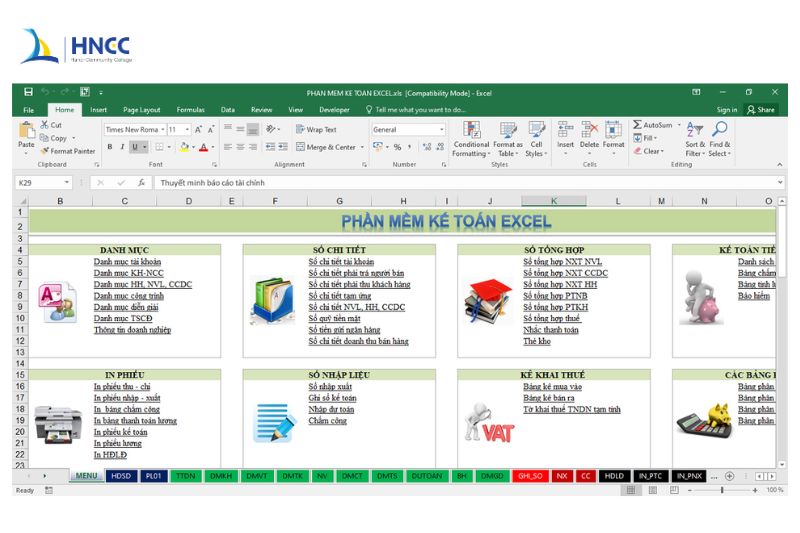Open the File tab
Viewport: 800px width, 533px height.
coord(29,110)
